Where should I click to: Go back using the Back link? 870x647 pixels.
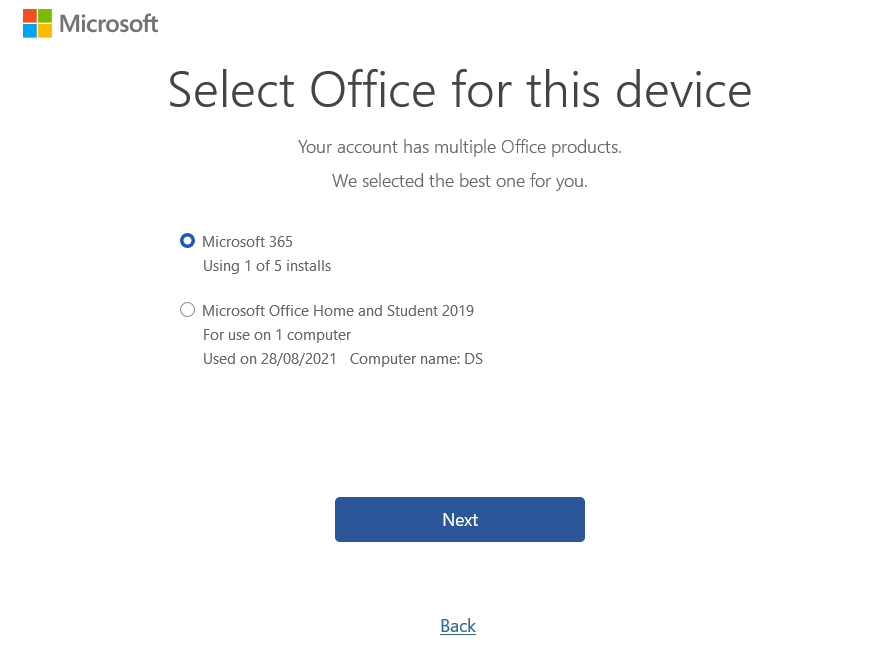tap(458, 626)
